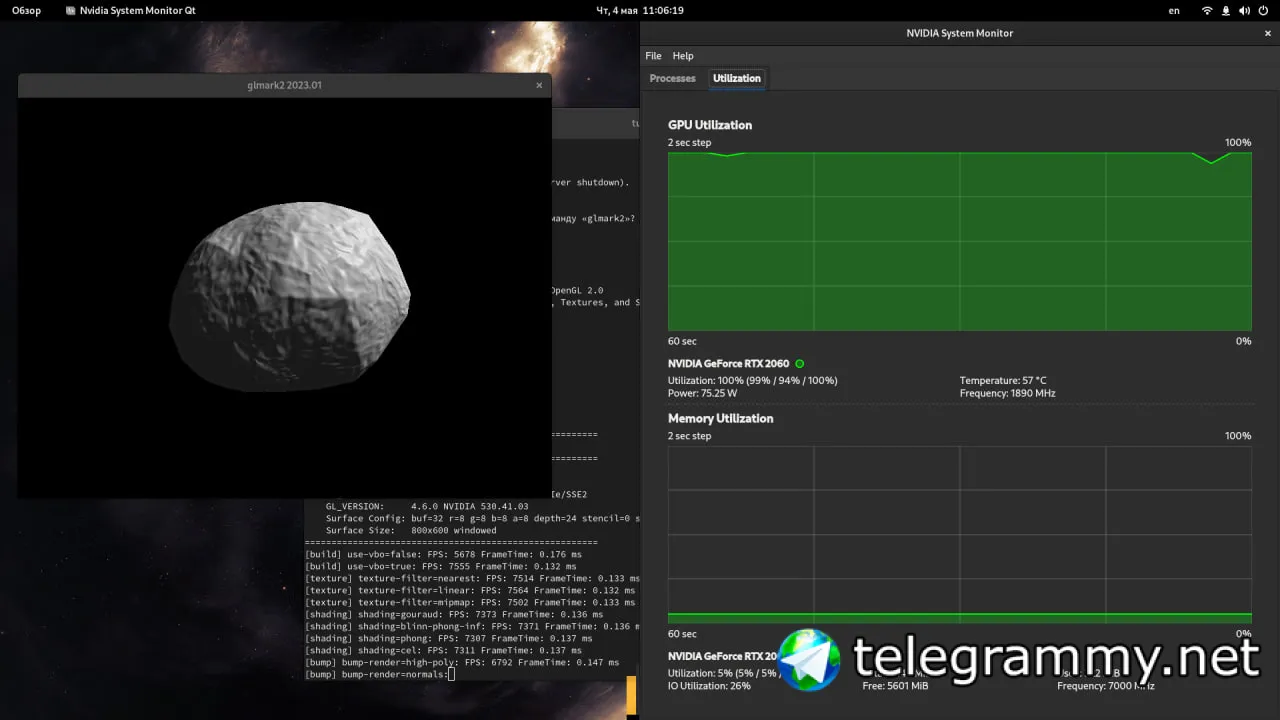
Task: Click terminal line 'shading=gouraud: FPS: 7373'
Action: point(454,614)
